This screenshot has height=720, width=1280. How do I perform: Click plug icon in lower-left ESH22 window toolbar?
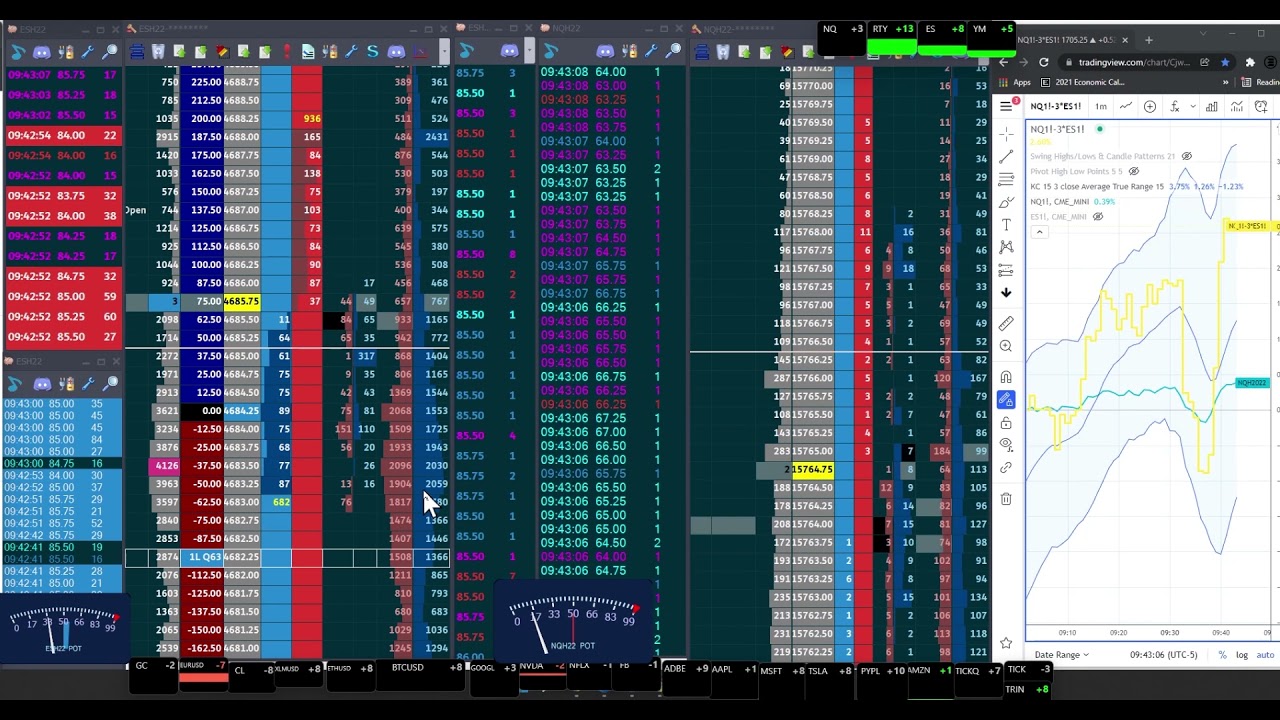point(65,384)
